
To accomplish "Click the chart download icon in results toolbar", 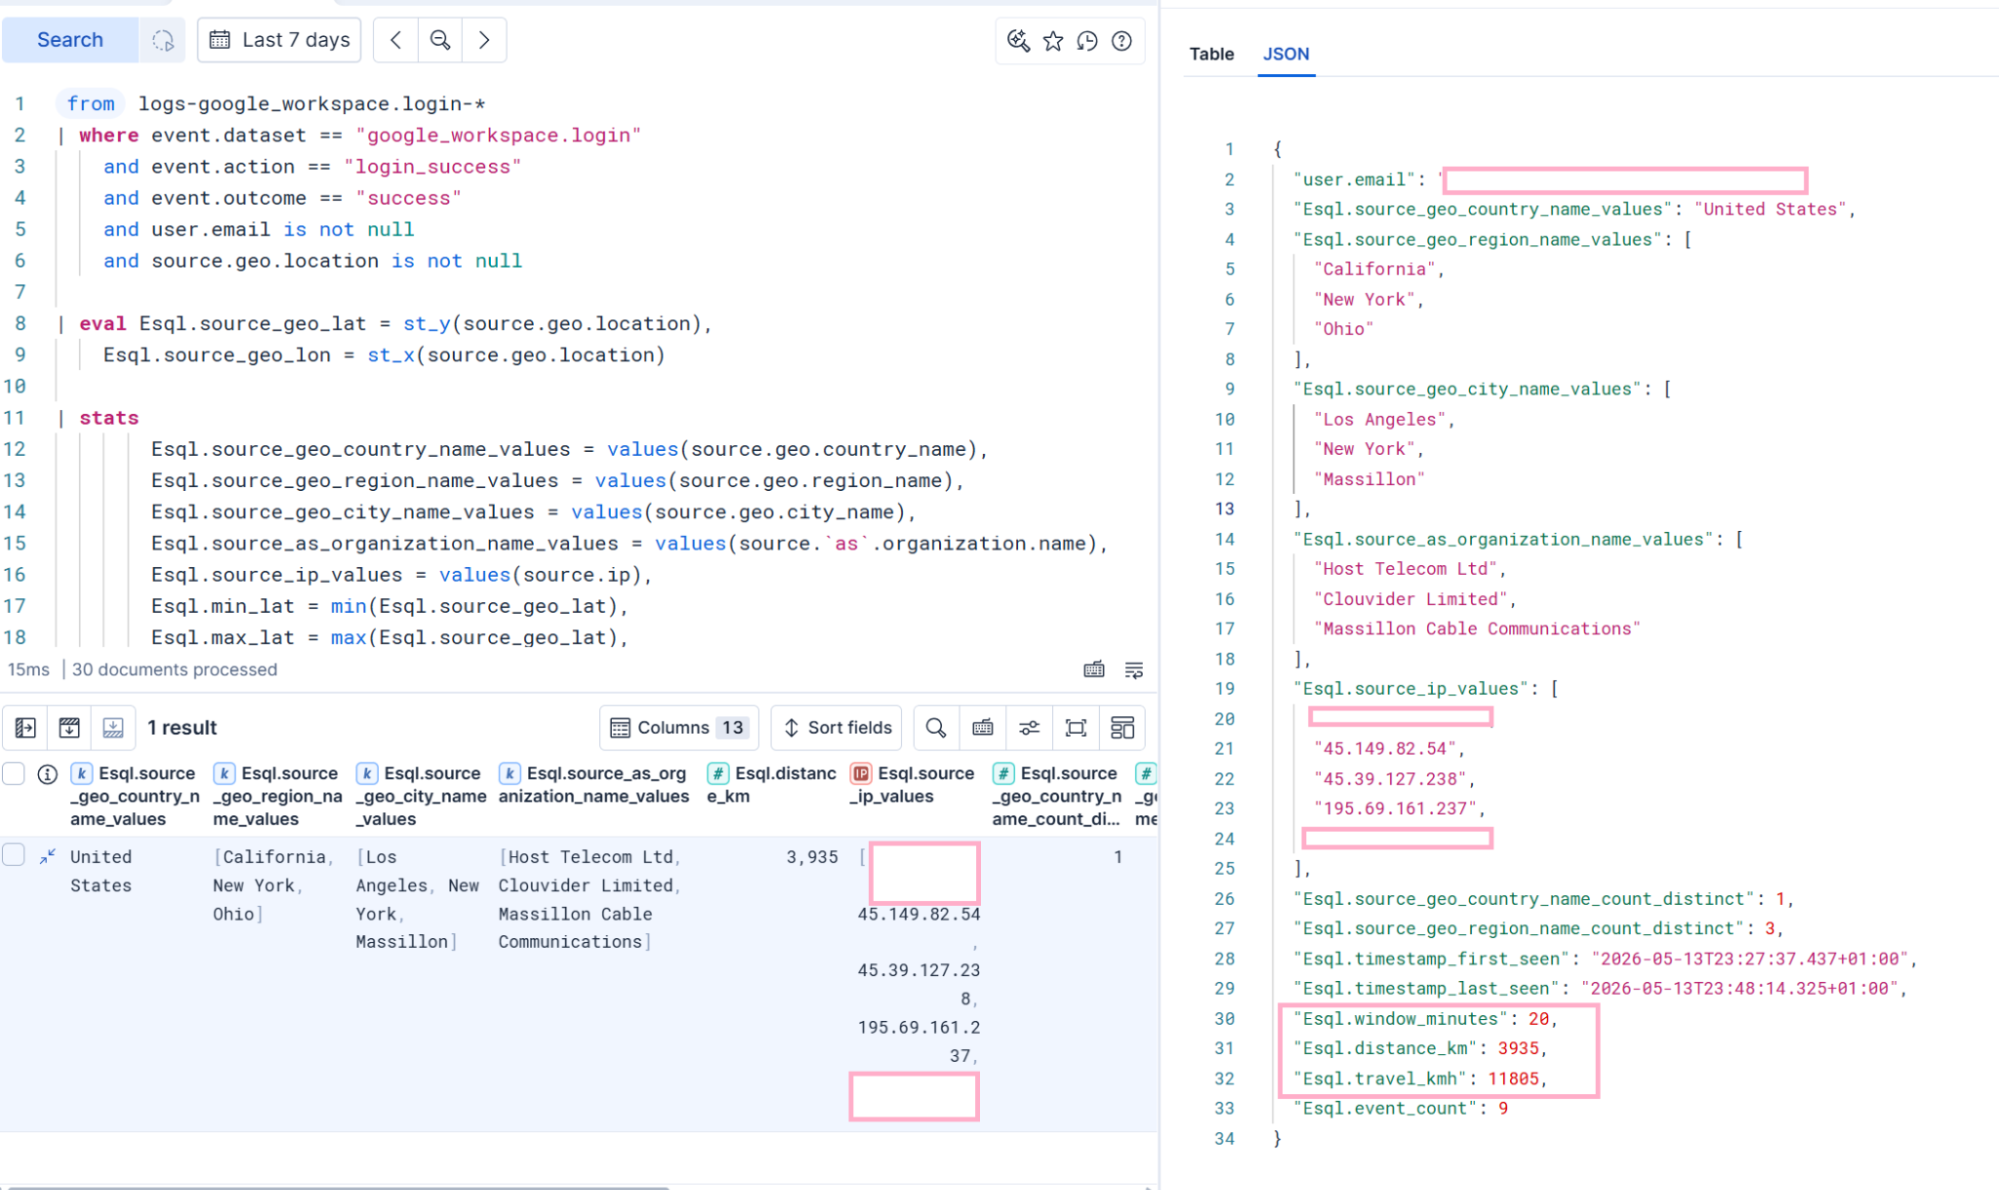I will [70, 727].
